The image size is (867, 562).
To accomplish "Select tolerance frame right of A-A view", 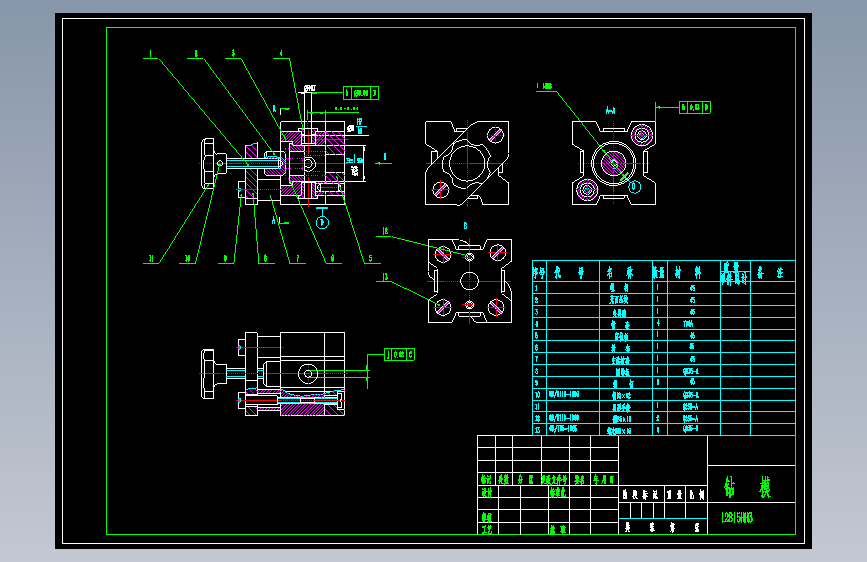I will (695, 107).
